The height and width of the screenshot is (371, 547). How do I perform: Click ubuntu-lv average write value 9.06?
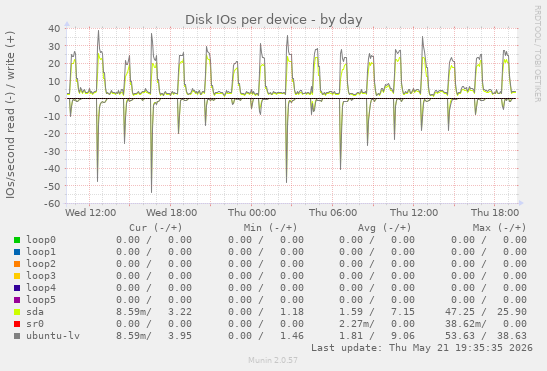(403, 336)
